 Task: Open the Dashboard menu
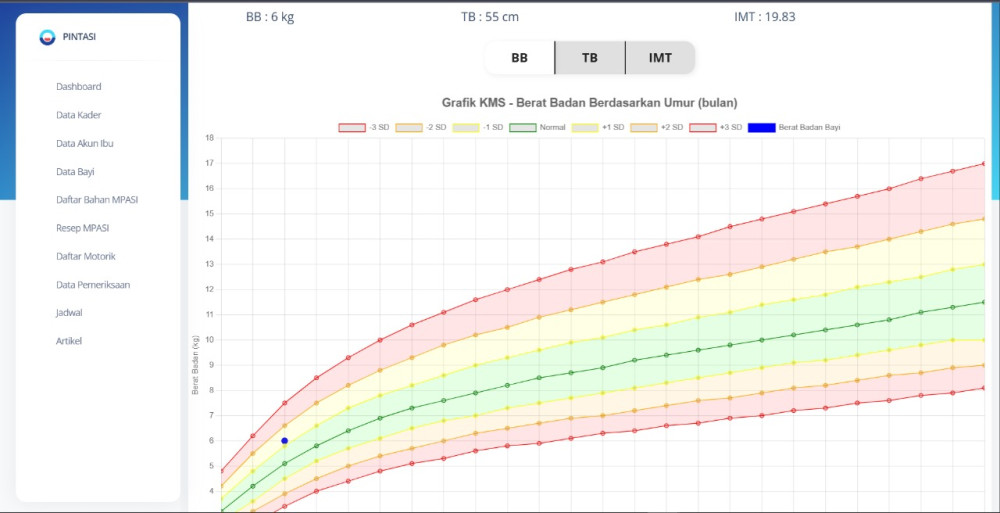(78, 87)
